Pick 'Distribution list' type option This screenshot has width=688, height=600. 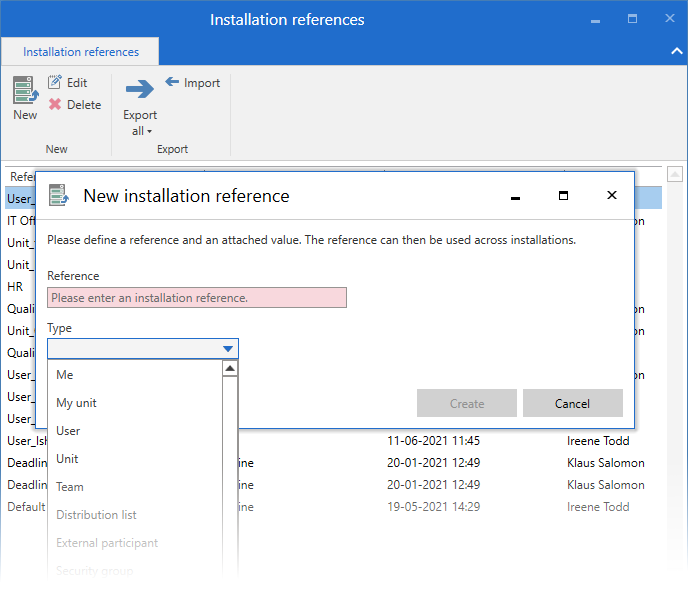[x=96, y=515]
